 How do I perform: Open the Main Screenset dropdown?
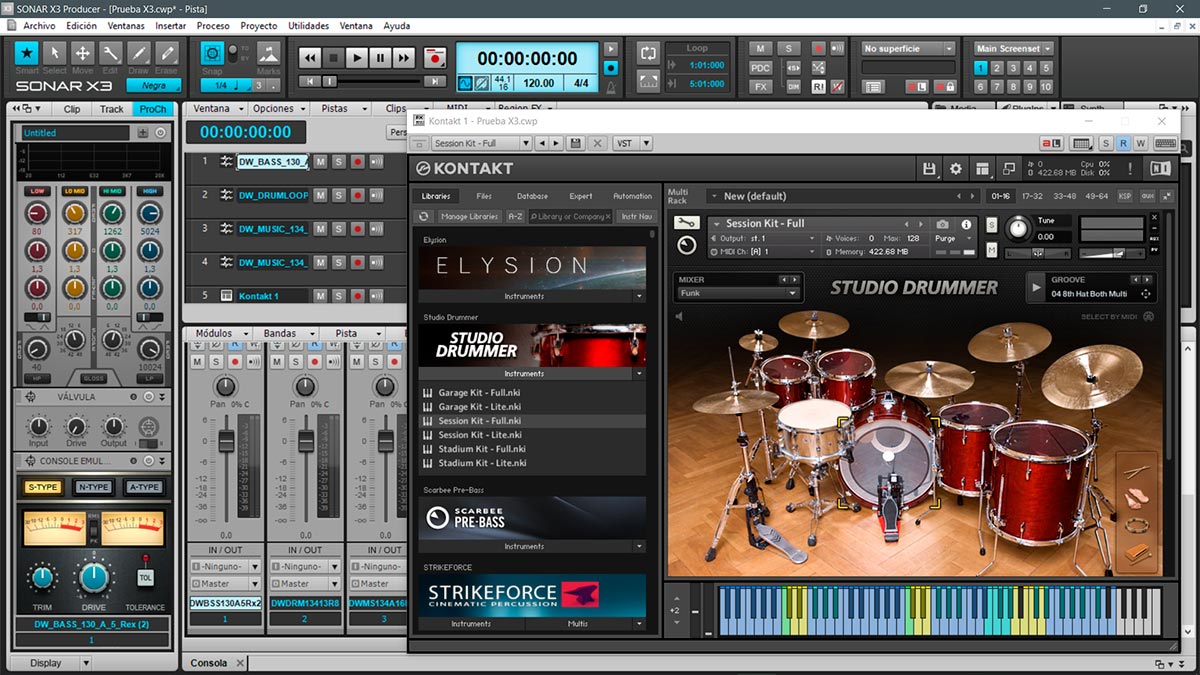[x=1014, y=48]
